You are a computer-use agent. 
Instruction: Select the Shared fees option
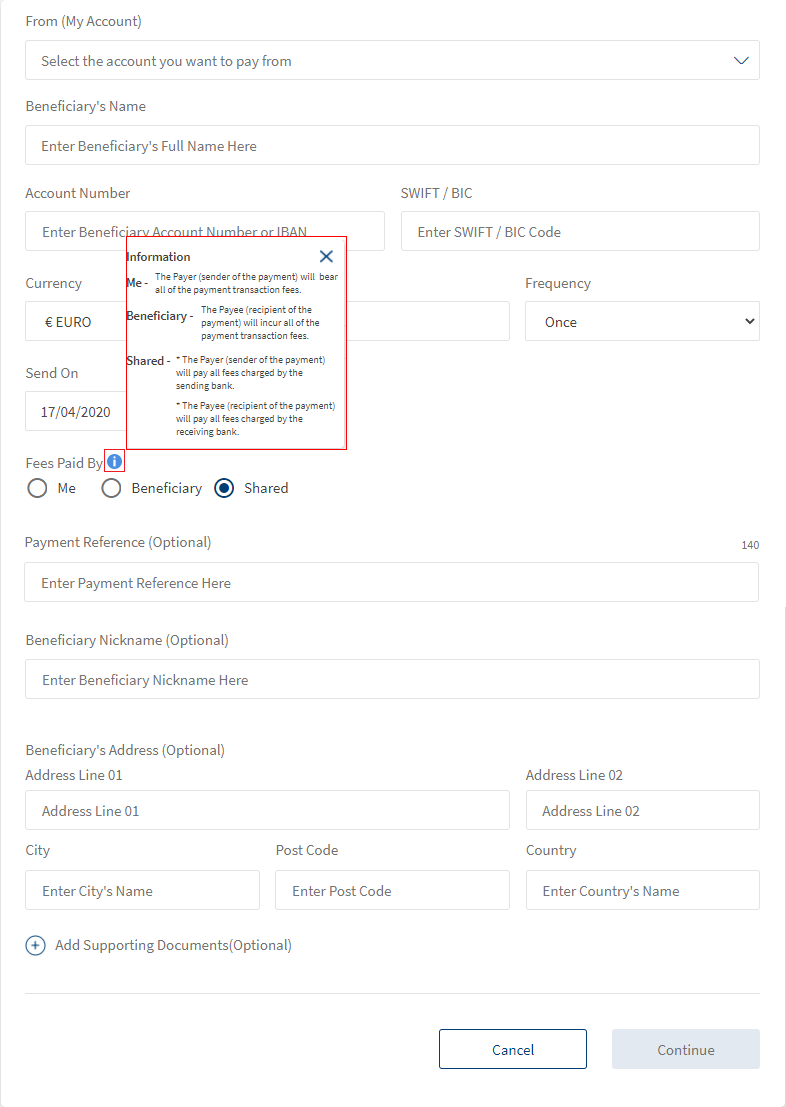point(225,488)
